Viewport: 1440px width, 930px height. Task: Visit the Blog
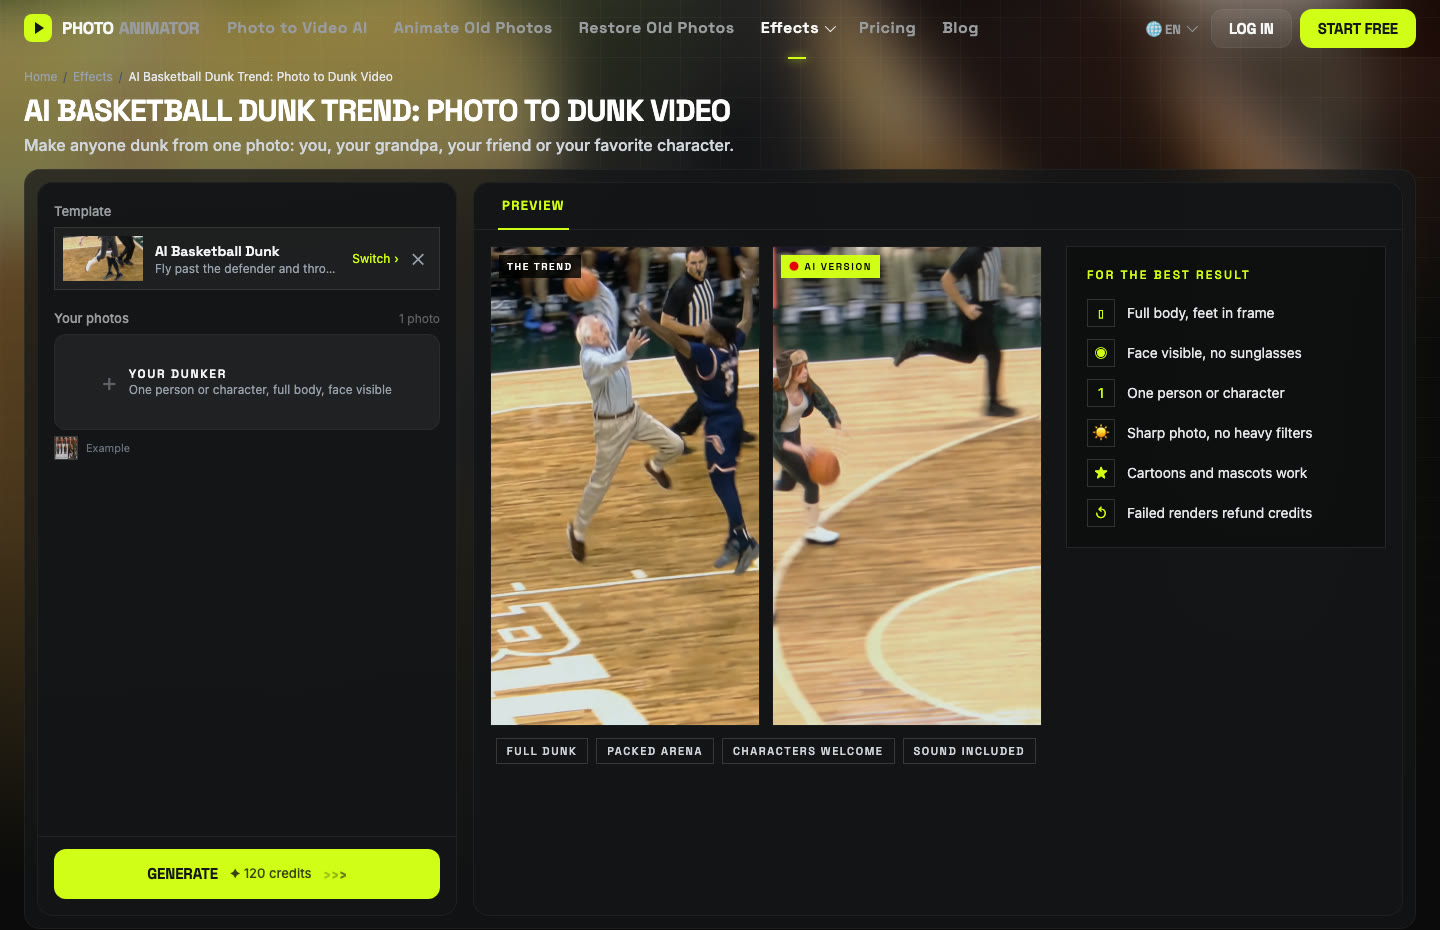click(960, 28)
